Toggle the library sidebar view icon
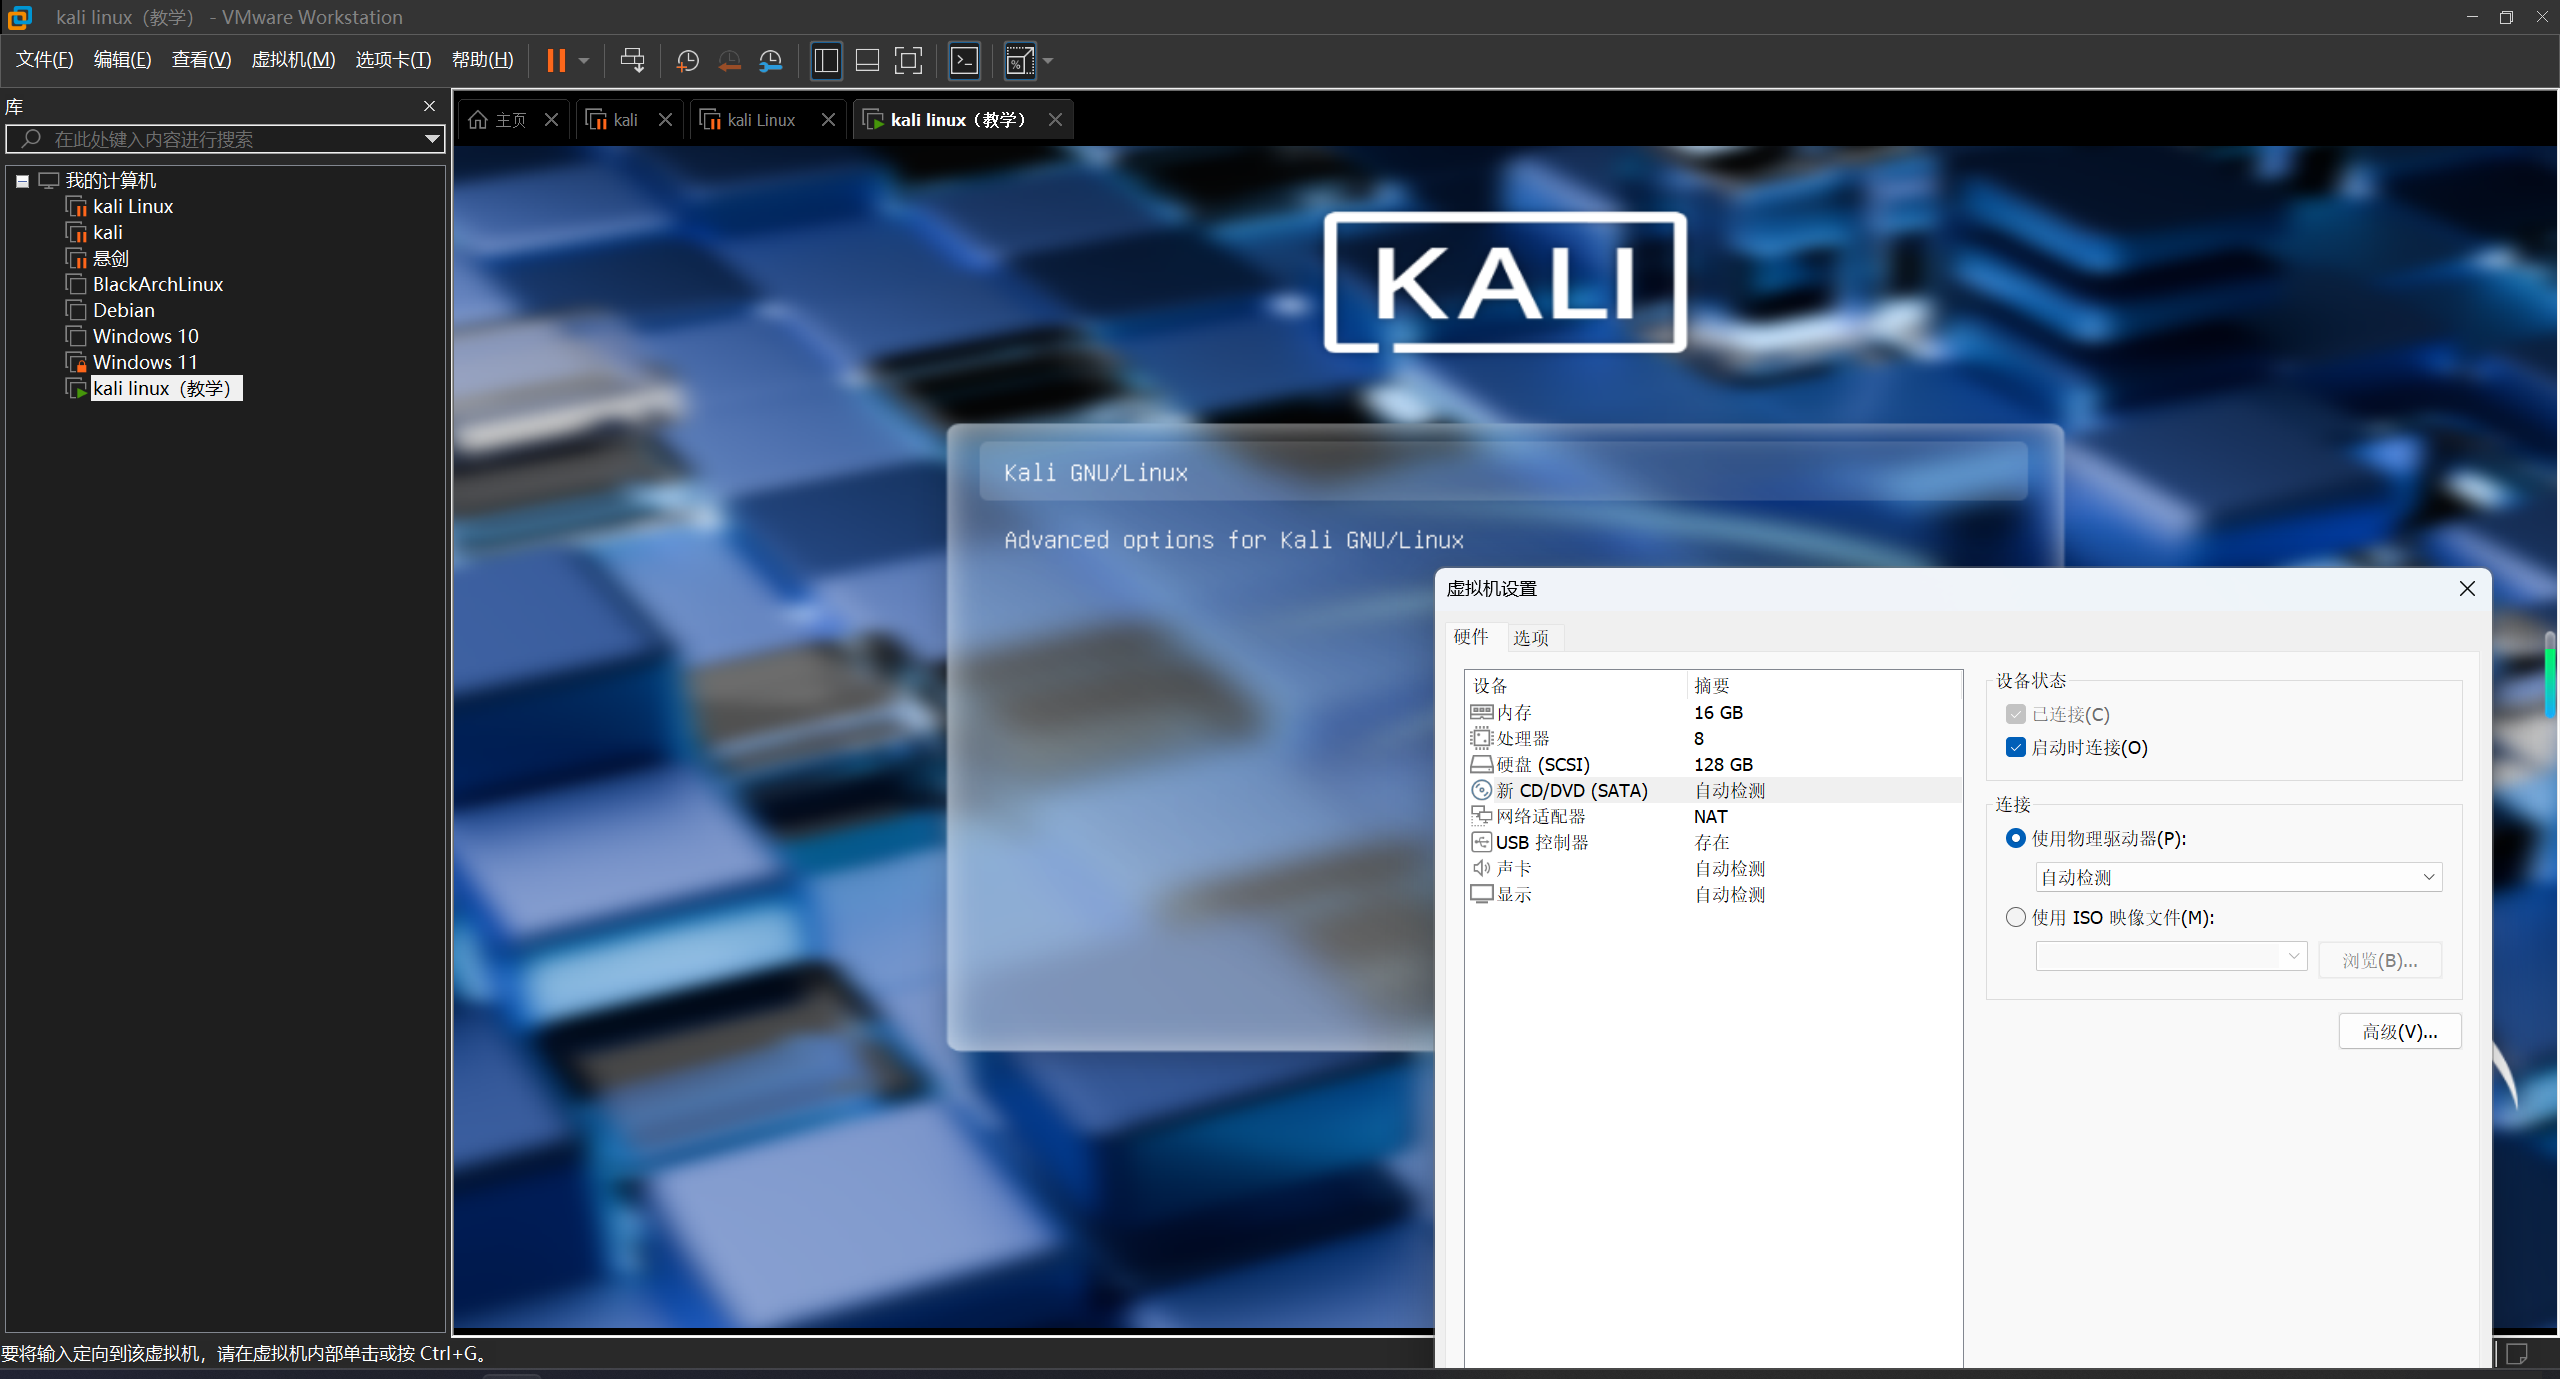The image size is (2560, 1379). click(x=826, y=61)
